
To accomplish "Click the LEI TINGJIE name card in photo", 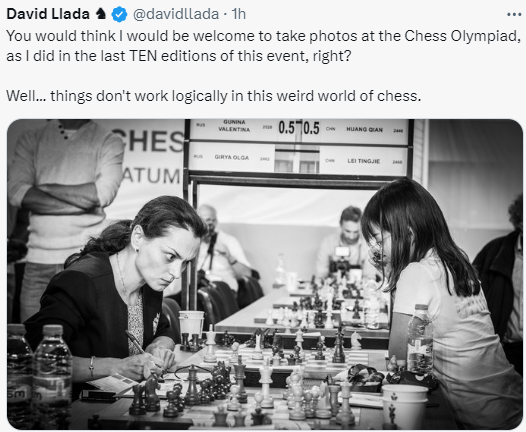I will (364, 161).
